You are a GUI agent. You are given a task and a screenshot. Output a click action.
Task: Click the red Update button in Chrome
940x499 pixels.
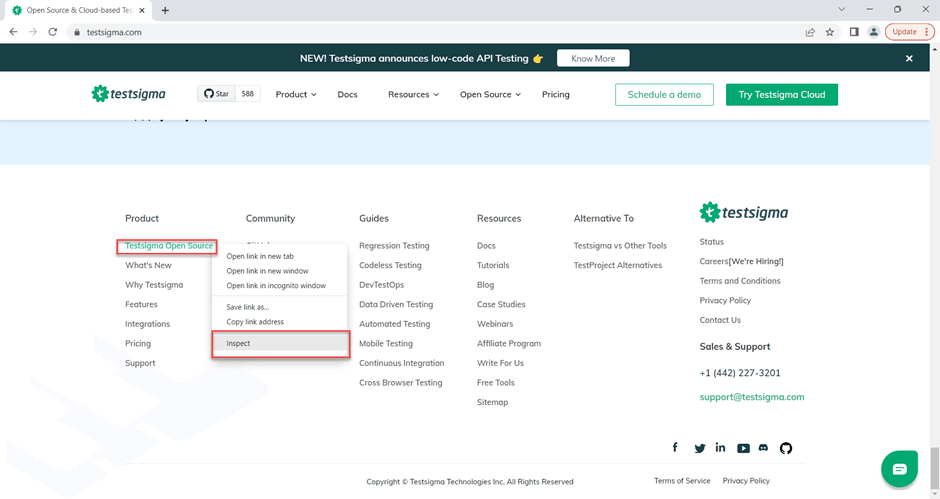coord(909,32)
